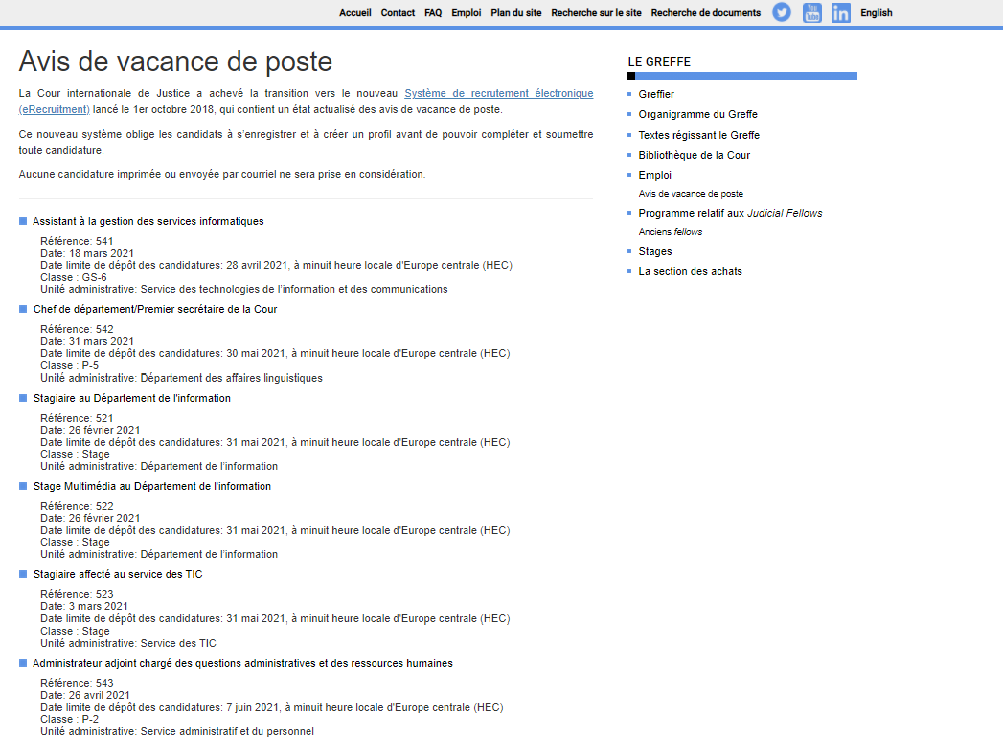Click the text Référence: 521
The width and height of the screenshot is (1003, 747).
coord(77,418)
